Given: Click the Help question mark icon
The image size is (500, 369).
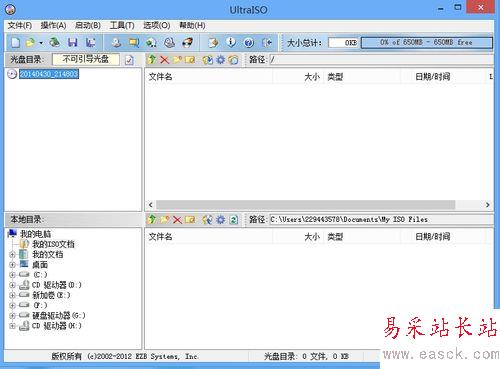Looking at the screenshot, I should coord(249,43).
